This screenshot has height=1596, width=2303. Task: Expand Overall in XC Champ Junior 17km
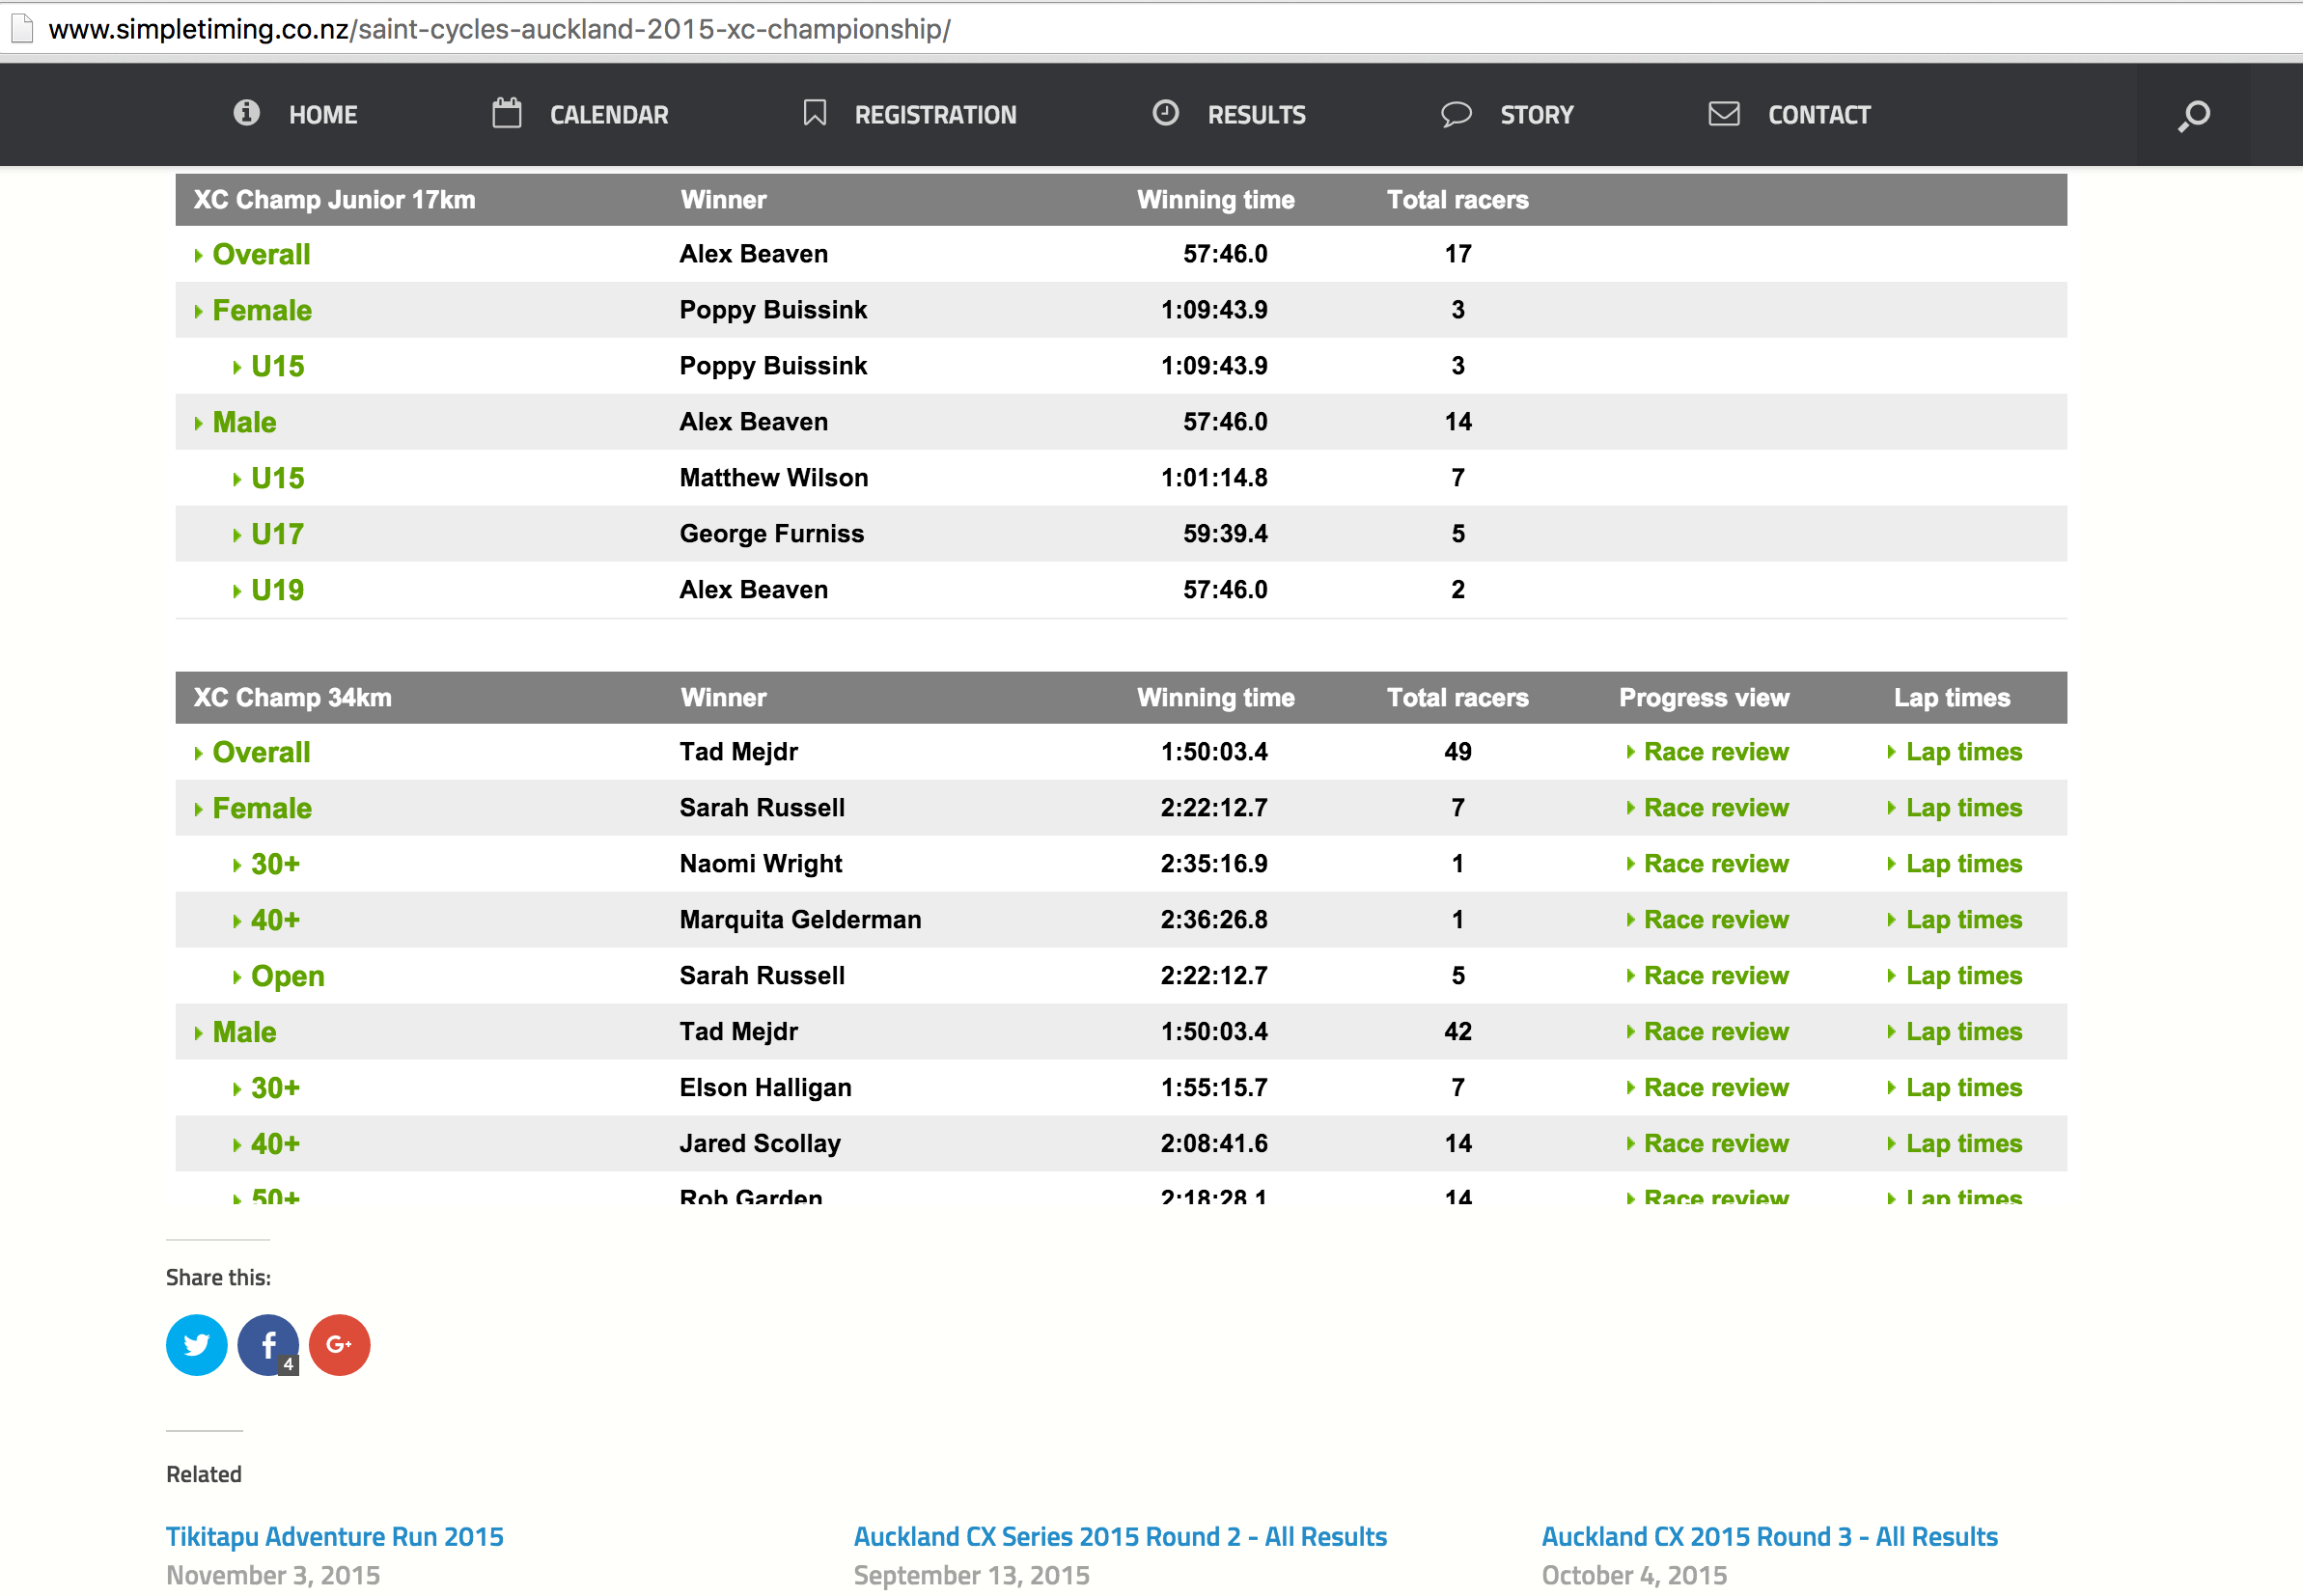[260, 254]
